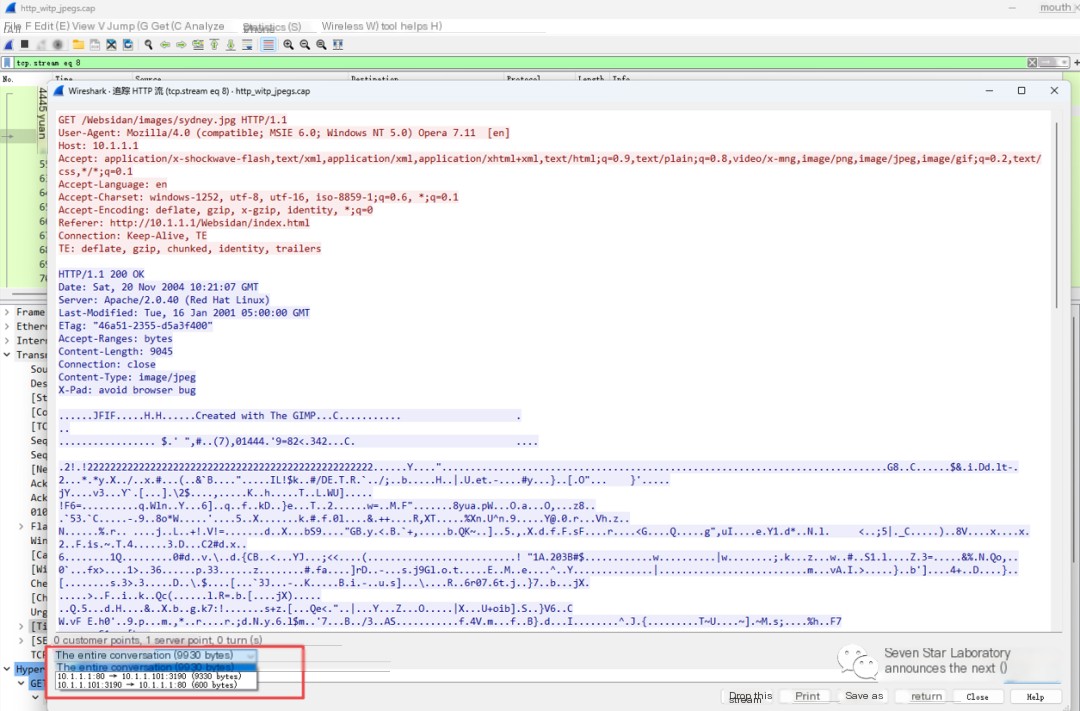Minimize the Follow HTTP stream dialog
Viewport: 1080px width, 711px height.
989,91
